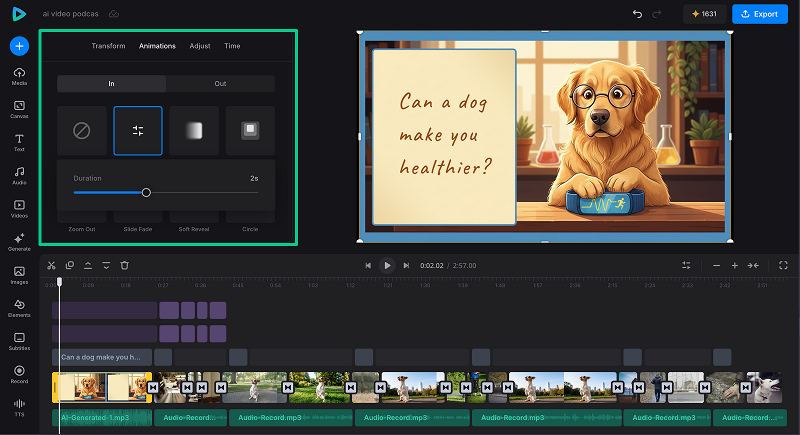Select the AI-Generated-1.mp3 audio clip
Image resolution: width=800 pixels, height=435 pixels.
tap(102, 417)
